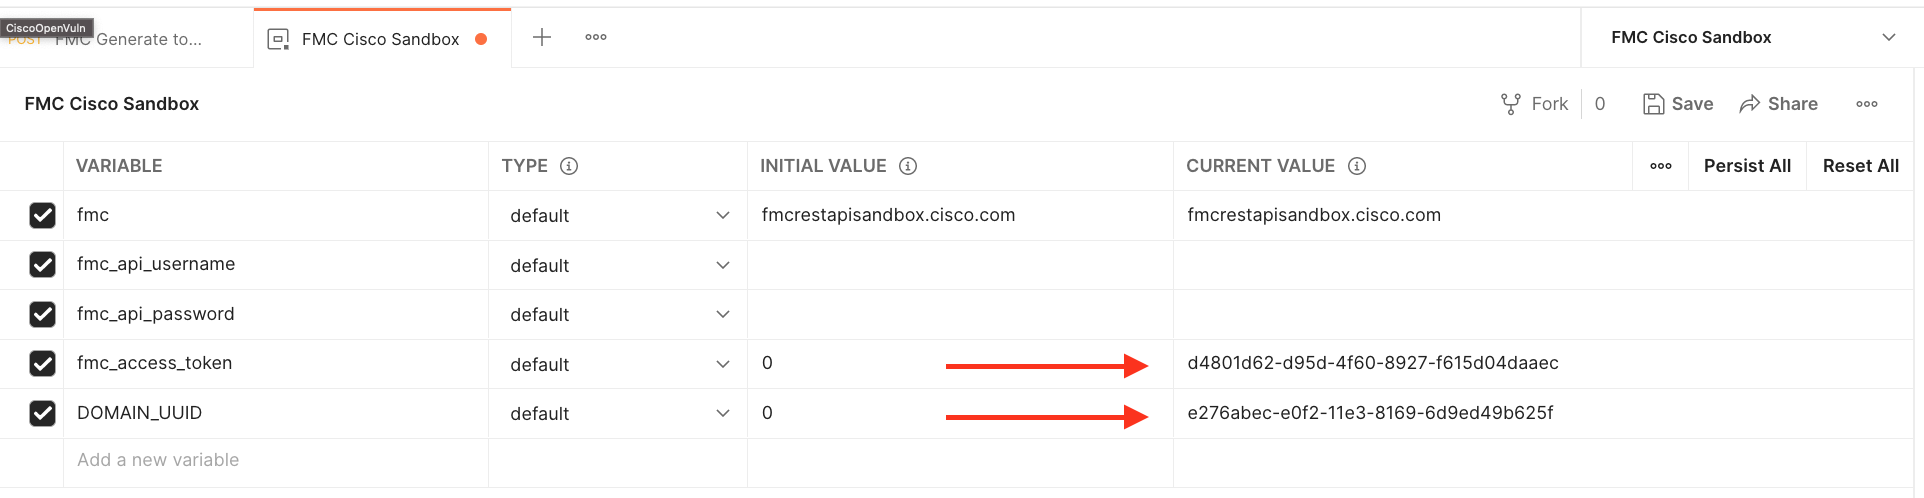Click the TYPE column info icon
The height and width of the screenshot is (498, 1924).
tap(569, 166)
